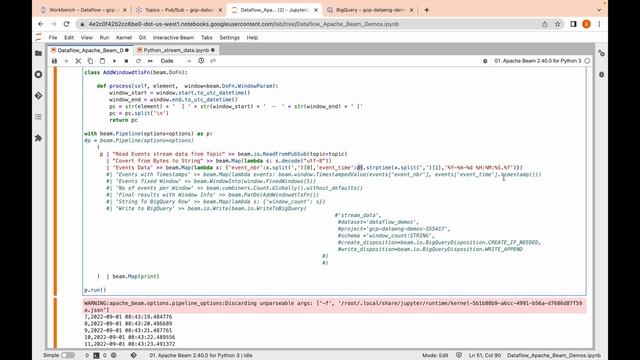Restart kernel and run all cells
The width and height of the screenshot is (640, 360).
click(150, 61)
